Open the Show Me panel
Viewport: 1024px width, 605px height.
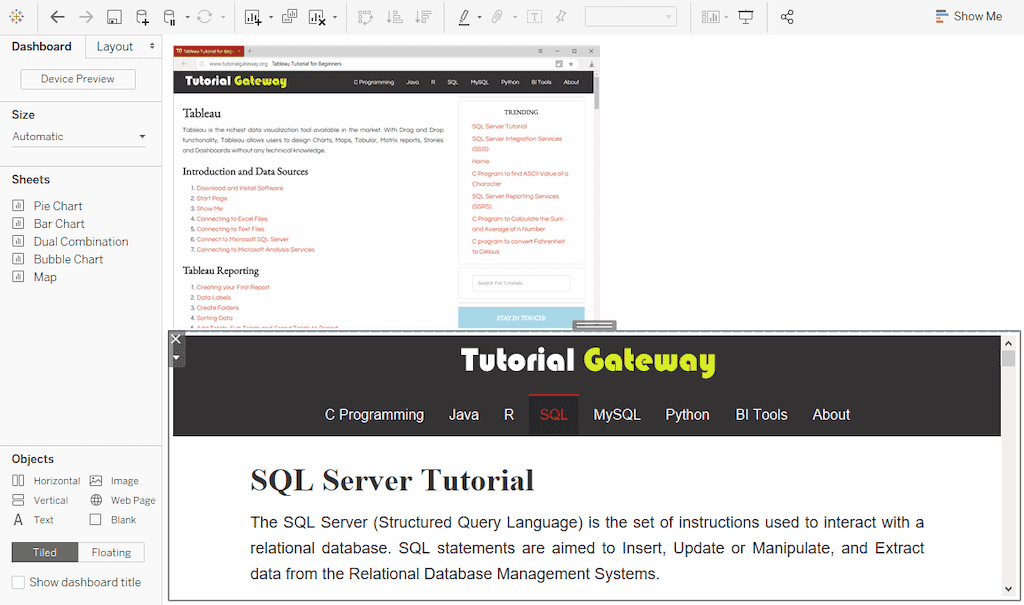point(968,16)
